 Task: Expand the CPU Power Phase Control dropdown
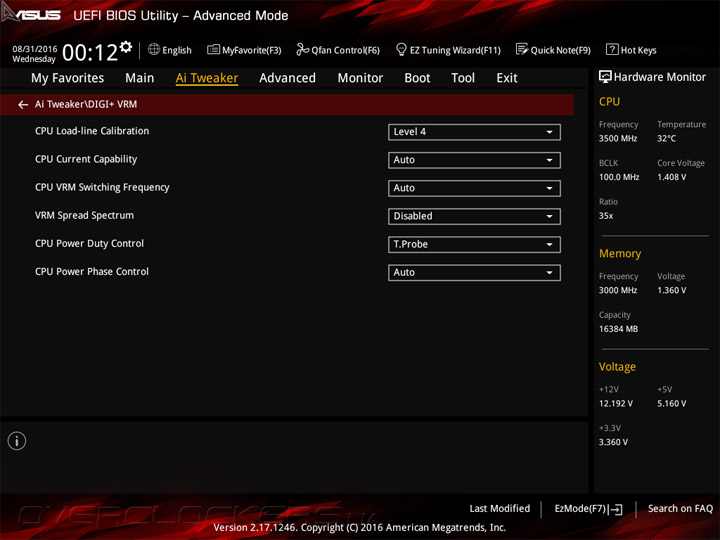(x=474, y=273)
